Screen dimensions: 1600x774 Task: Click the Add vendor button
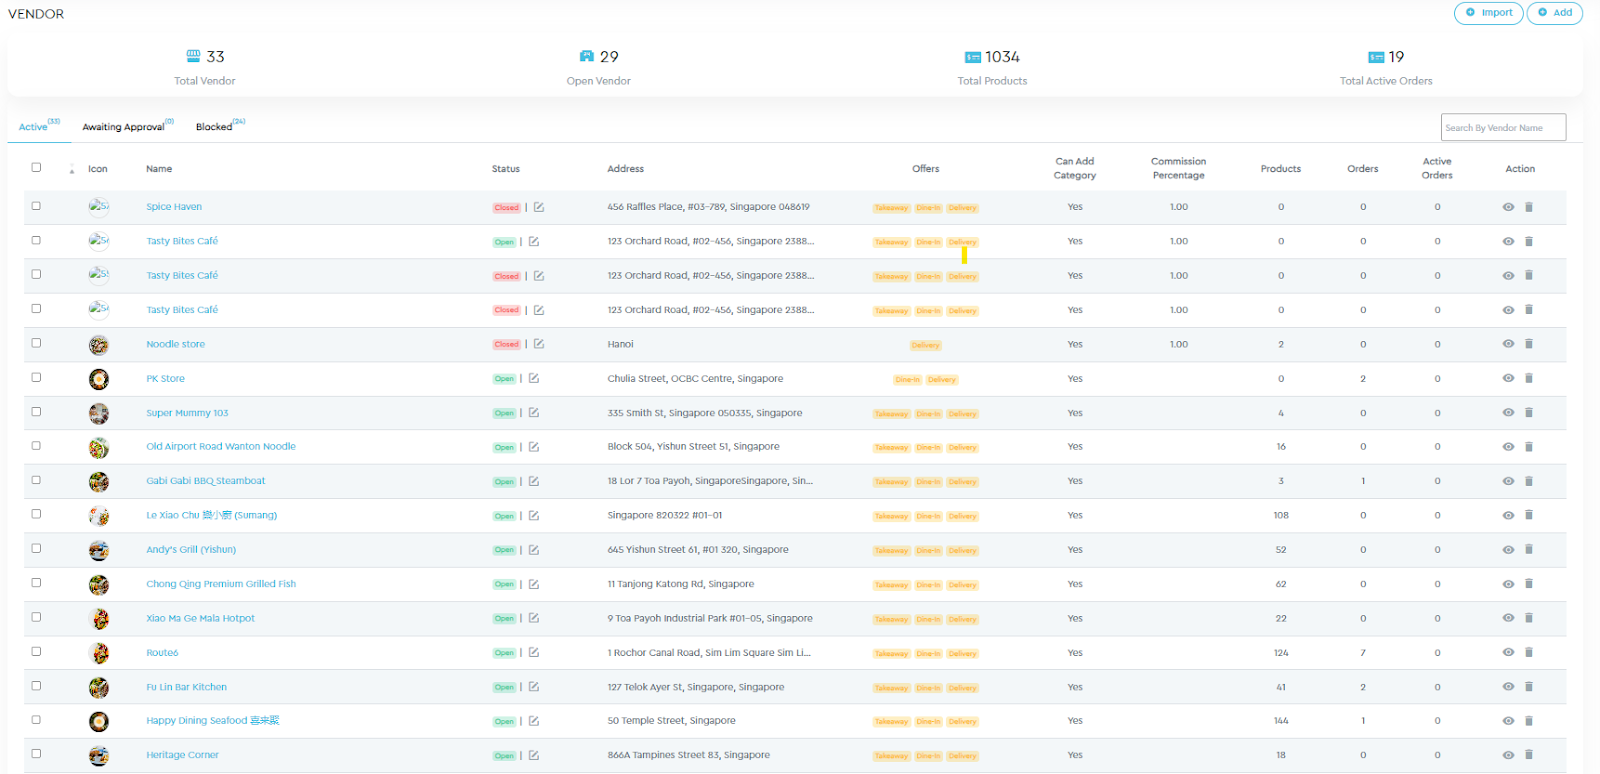[x=1555, y=13]
